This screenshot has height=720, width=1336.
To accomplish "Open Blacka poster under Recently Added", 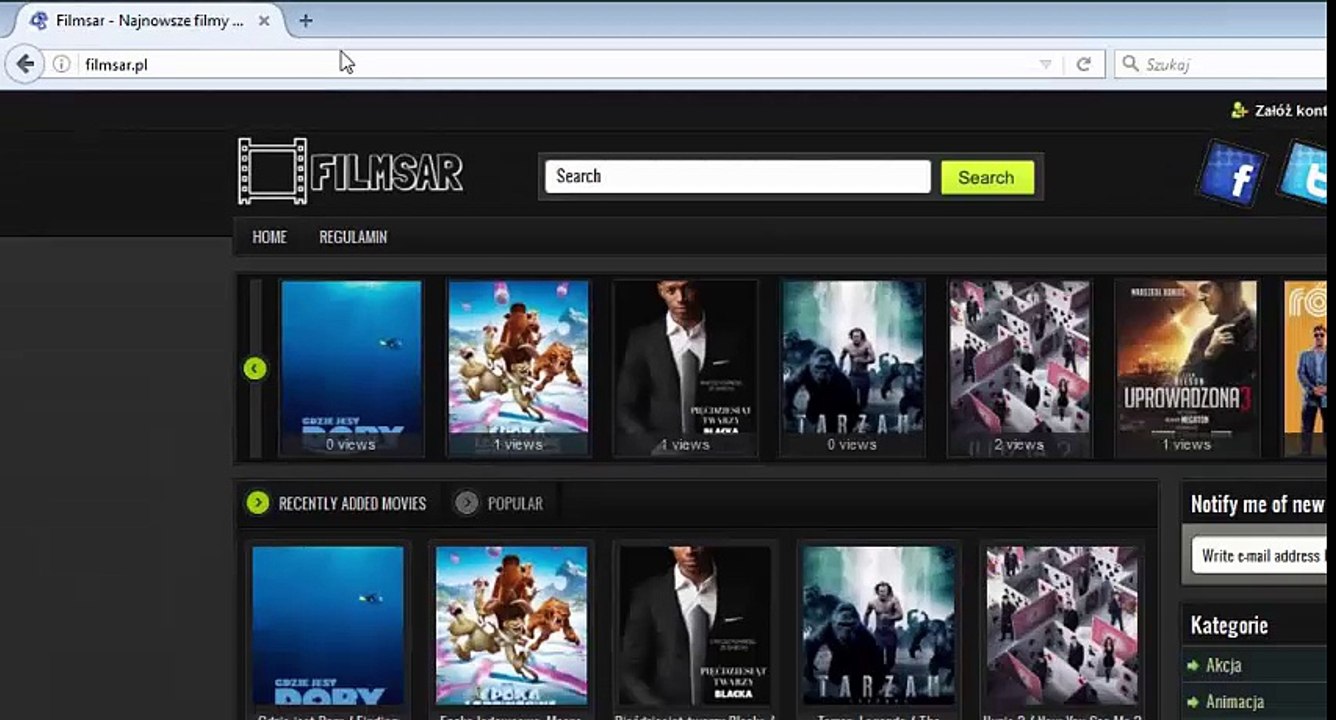I will click(695, 625).
